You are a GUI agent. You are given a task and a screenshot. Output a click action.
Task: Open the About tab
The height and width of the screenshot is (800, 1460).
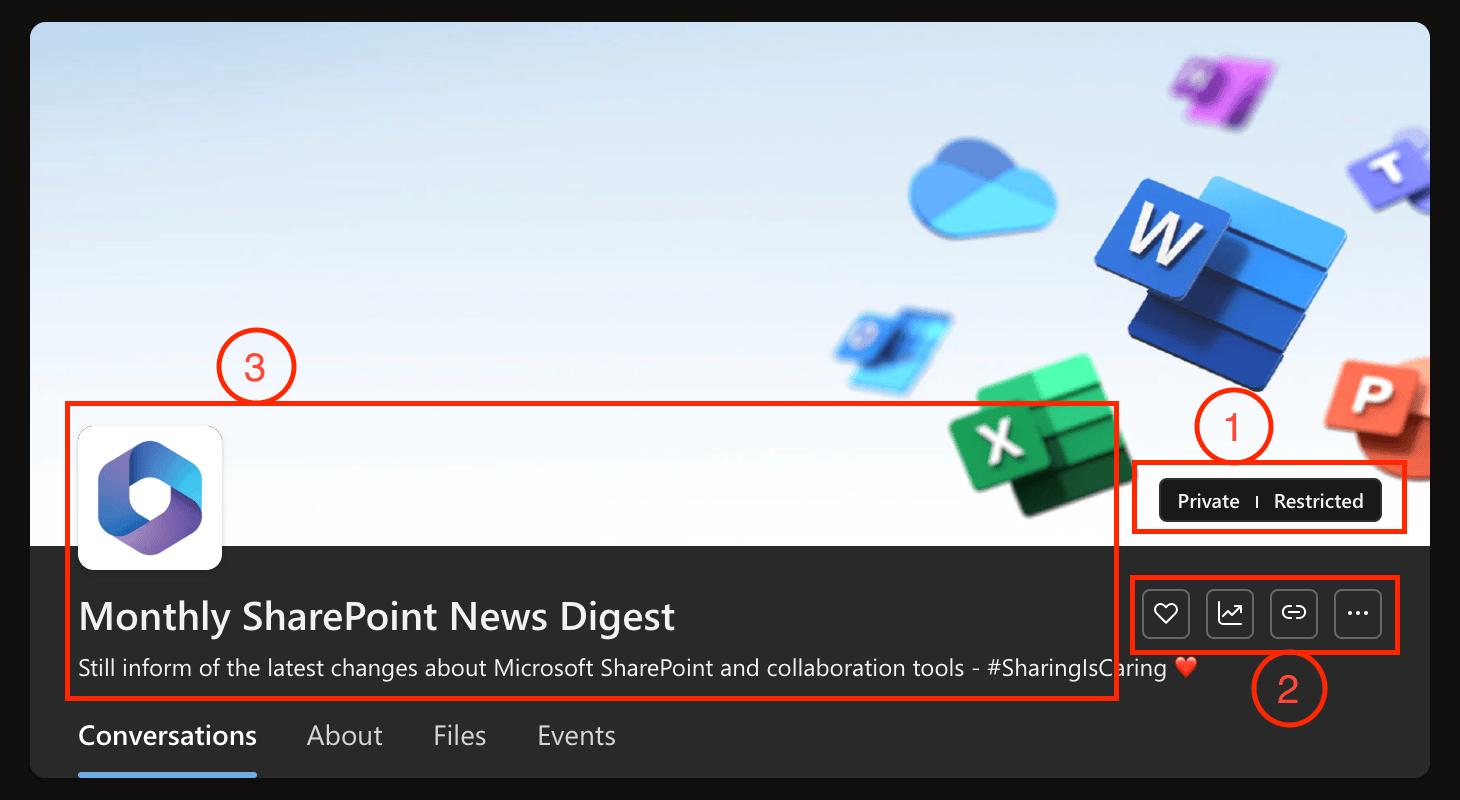pos(345,736)
